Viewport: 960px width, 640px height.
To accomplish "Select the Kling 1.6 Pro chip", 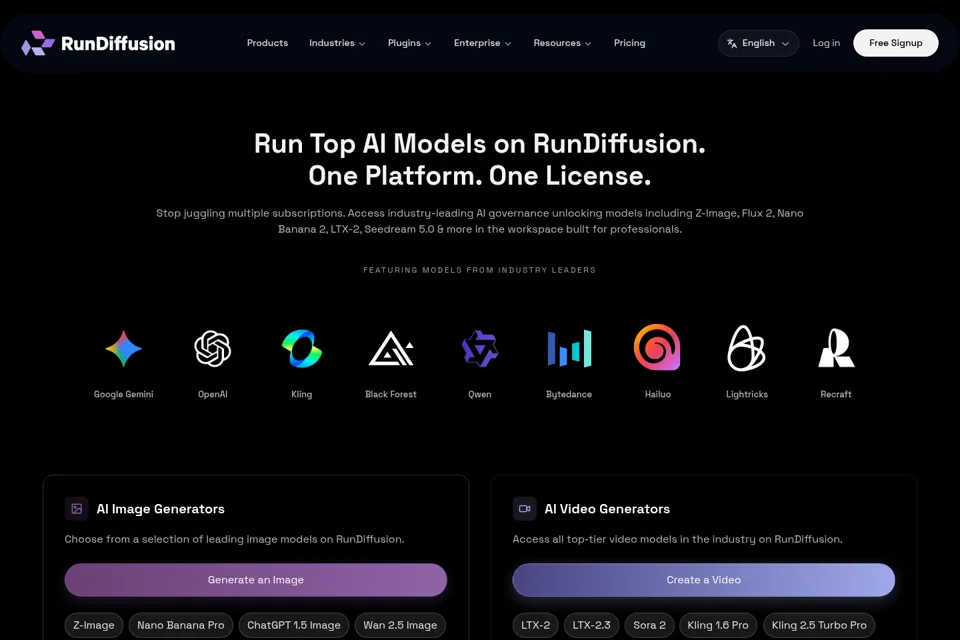I will click(718, 625).
